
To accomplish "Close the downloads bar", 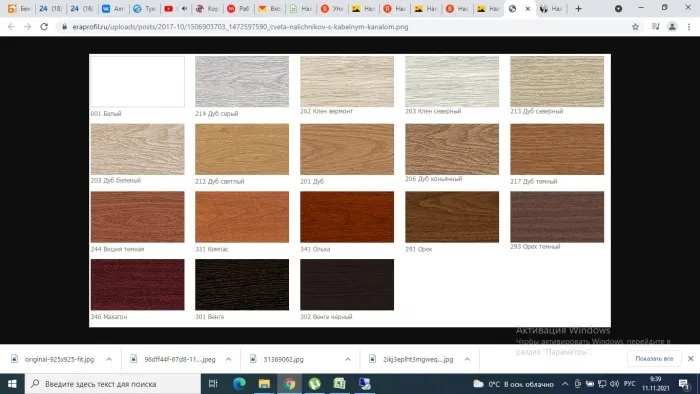I will coord(691,359).
